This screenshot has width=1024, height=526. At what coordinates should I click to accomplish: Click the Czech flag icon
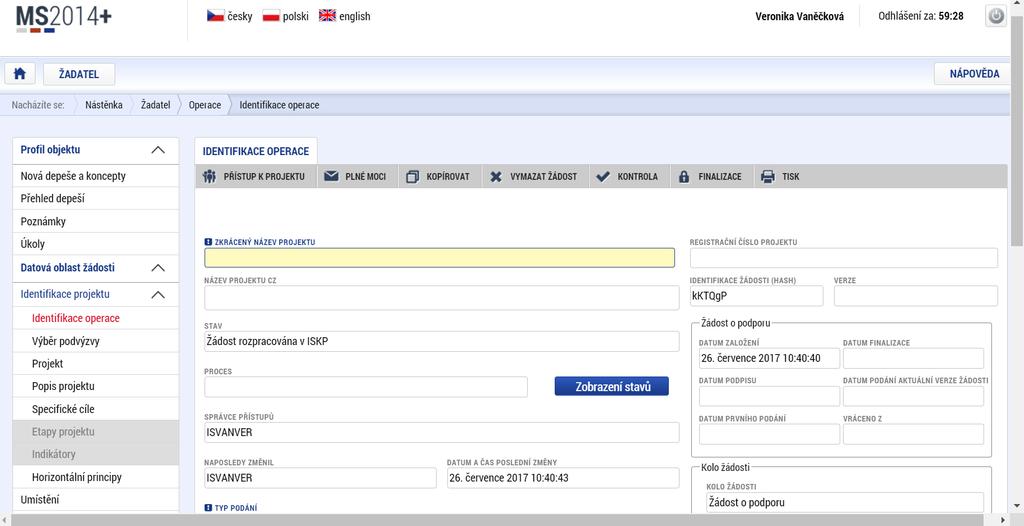point(216,16)
